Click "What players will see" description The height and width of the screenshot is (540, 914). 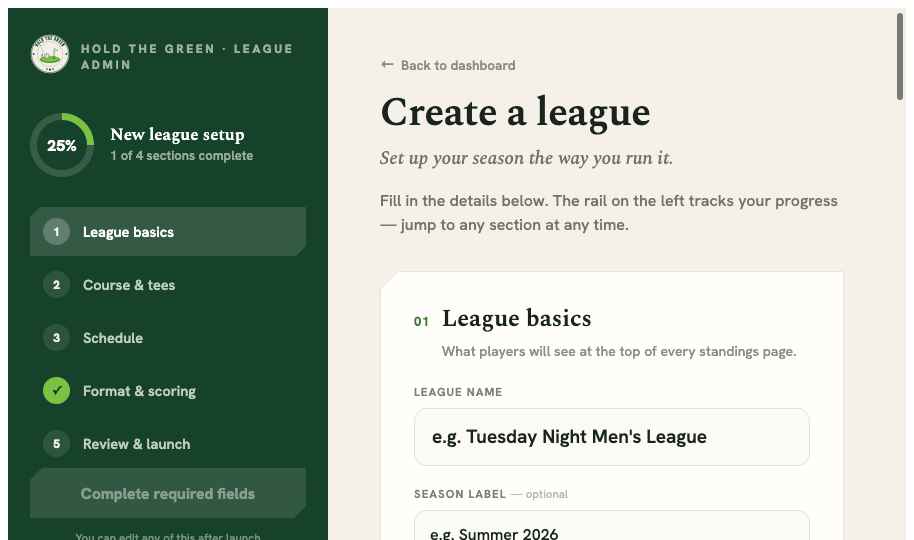(619, 352)
